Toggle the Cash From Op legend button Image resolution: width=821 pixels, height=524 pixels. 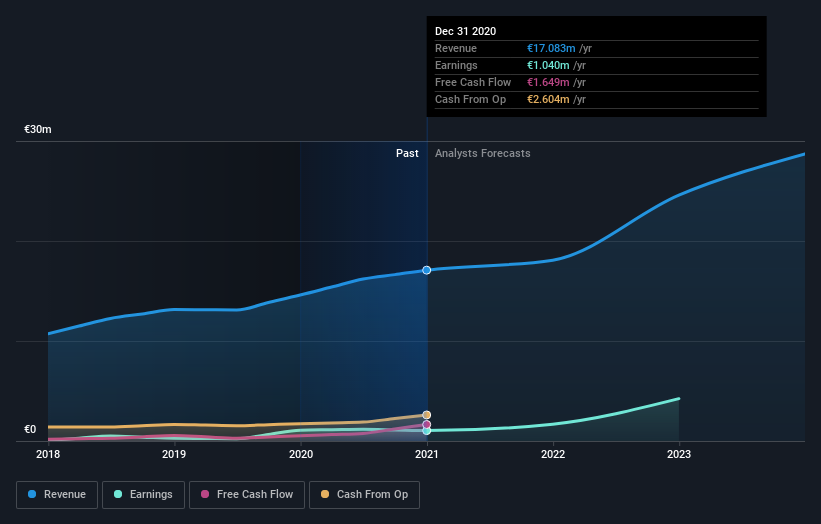pos(364,495)
